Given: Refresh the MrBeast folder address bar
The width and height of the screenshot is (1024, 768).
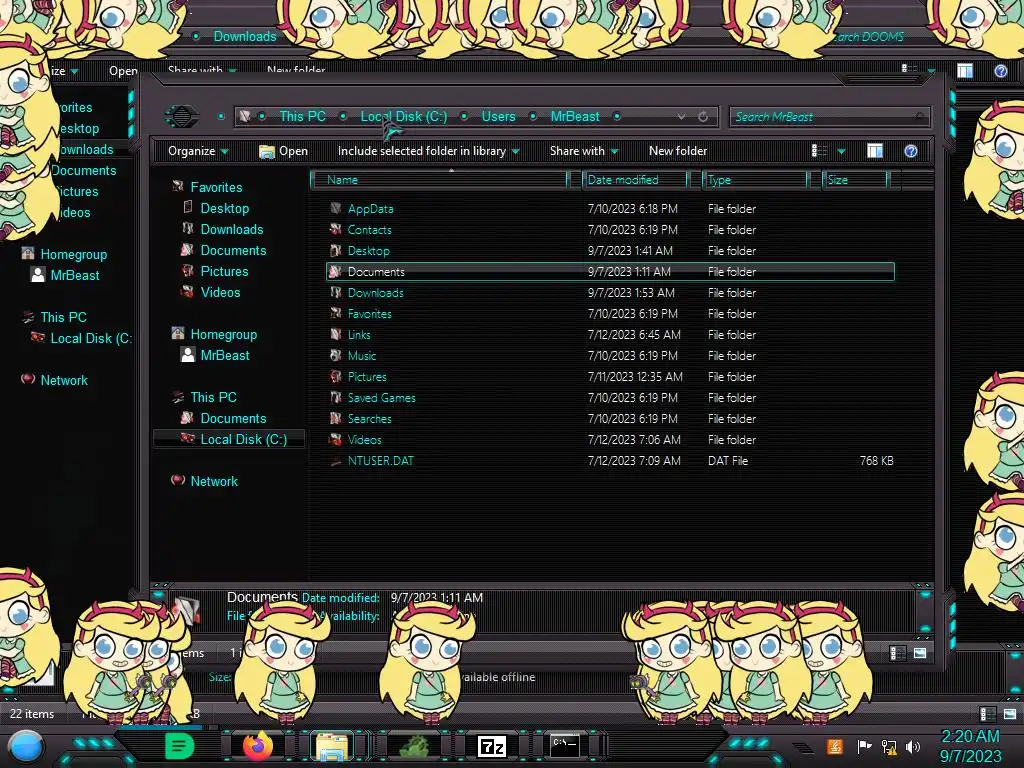Looking at the screenshot, I should pyautogui.click(x=703, y=117).
